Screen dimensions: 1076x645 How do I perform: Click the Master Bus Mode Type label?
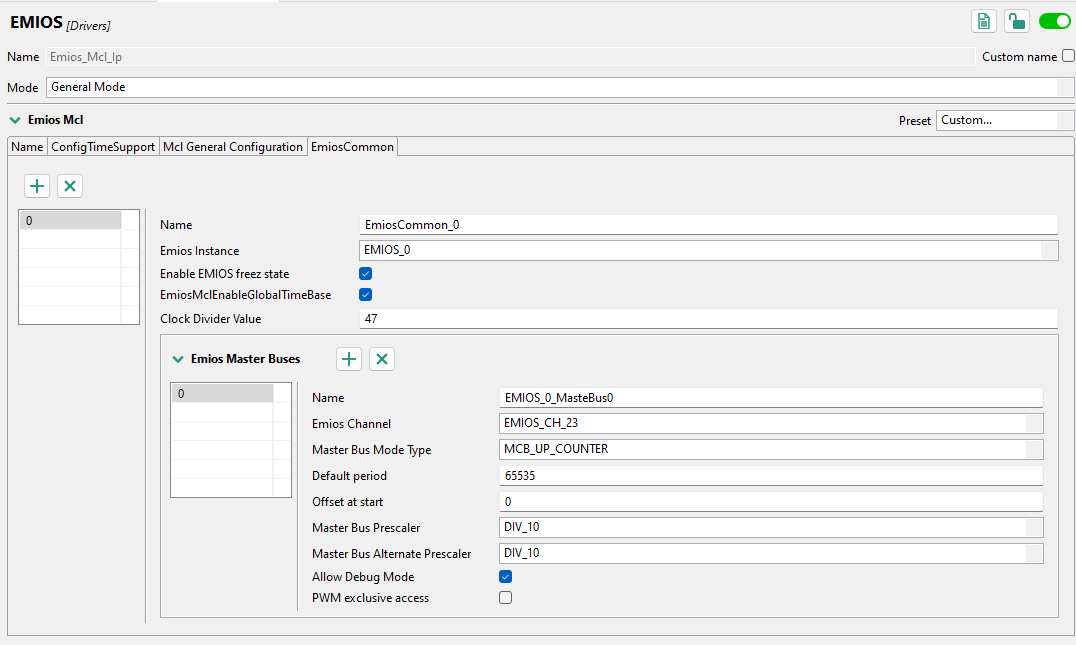(x=371, y=450)
